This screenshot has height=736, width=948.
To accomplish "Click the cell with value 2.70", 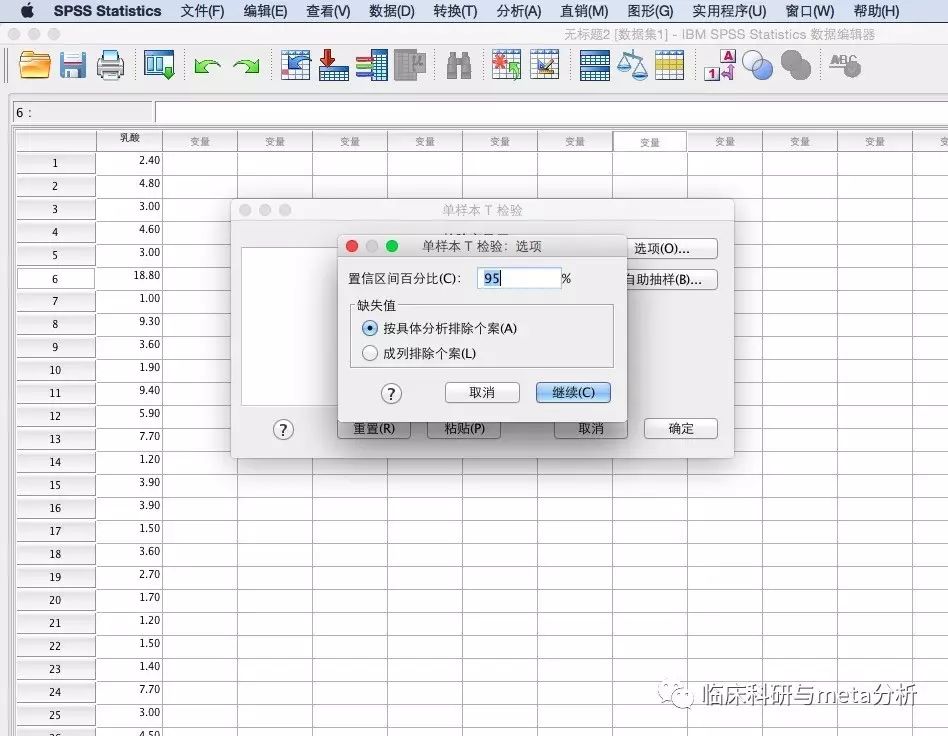I will click(129, 575).
